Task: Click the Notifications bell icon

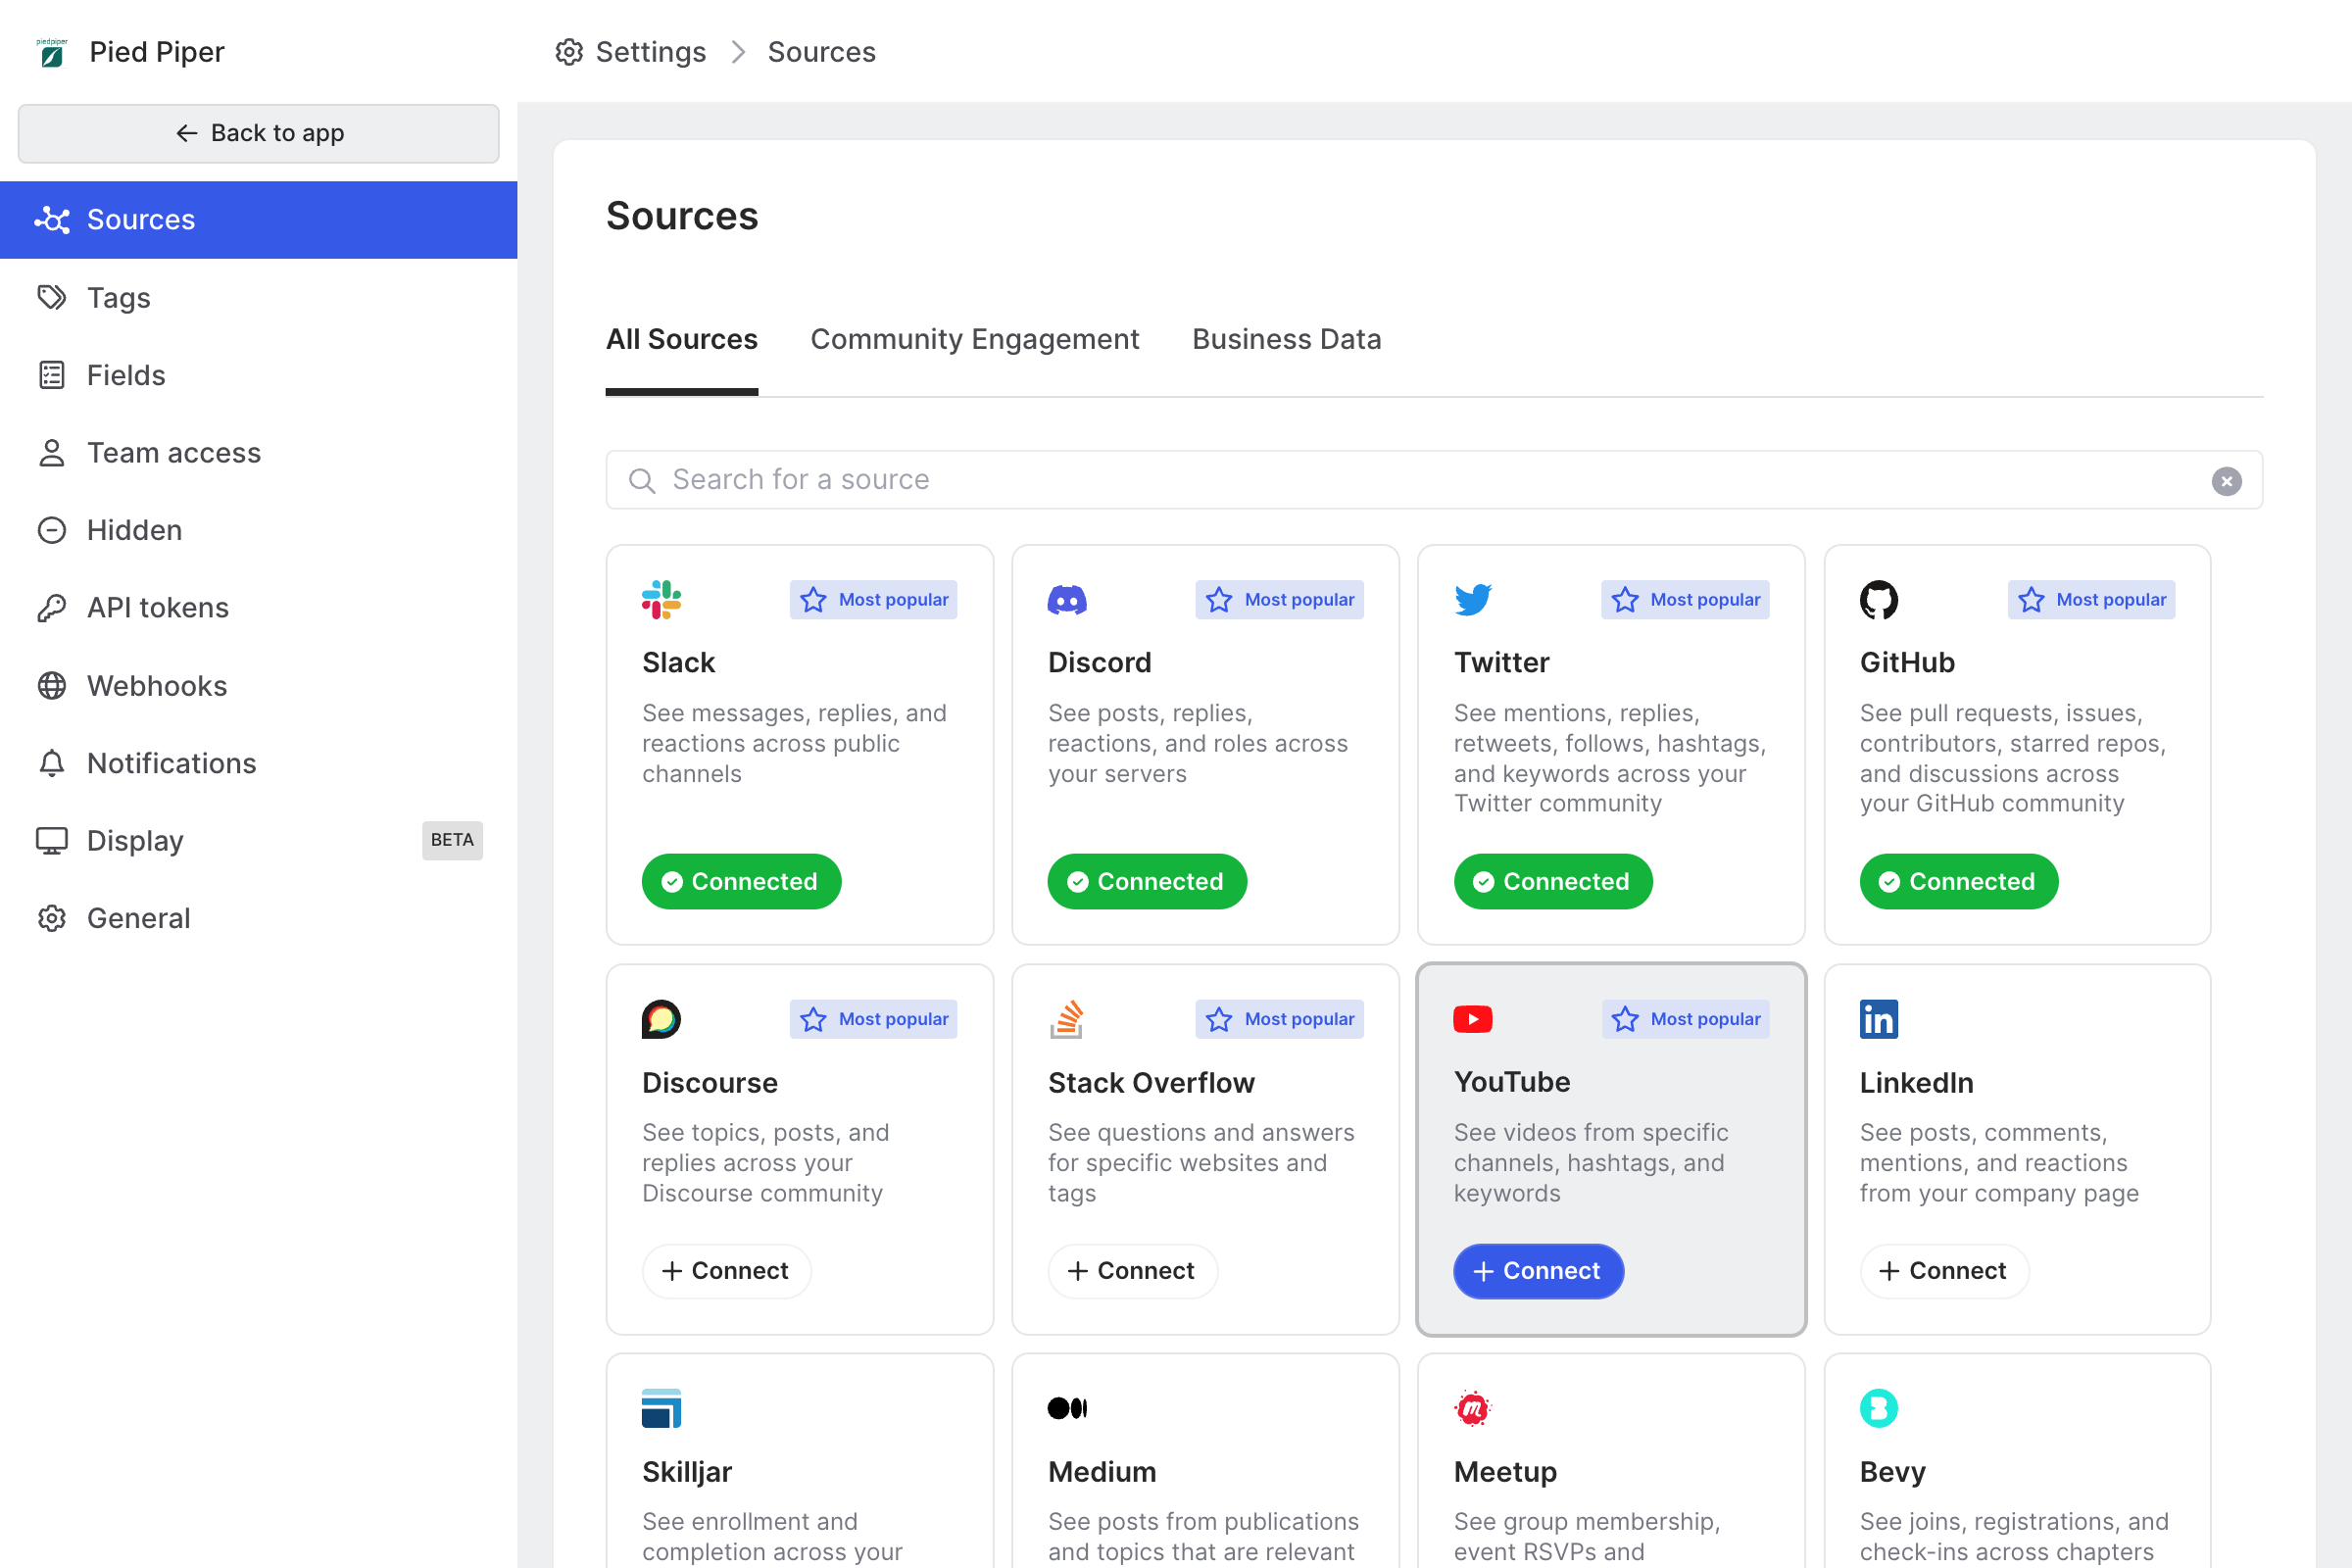Action: pyautogui.click(x=52, y=763)
